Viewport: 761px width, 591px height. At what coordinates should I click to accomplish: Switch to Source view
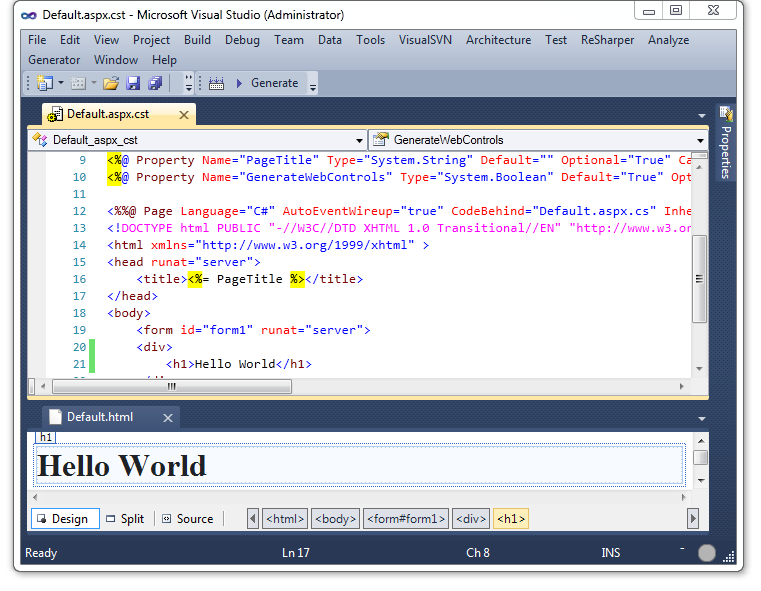point(188,519)
